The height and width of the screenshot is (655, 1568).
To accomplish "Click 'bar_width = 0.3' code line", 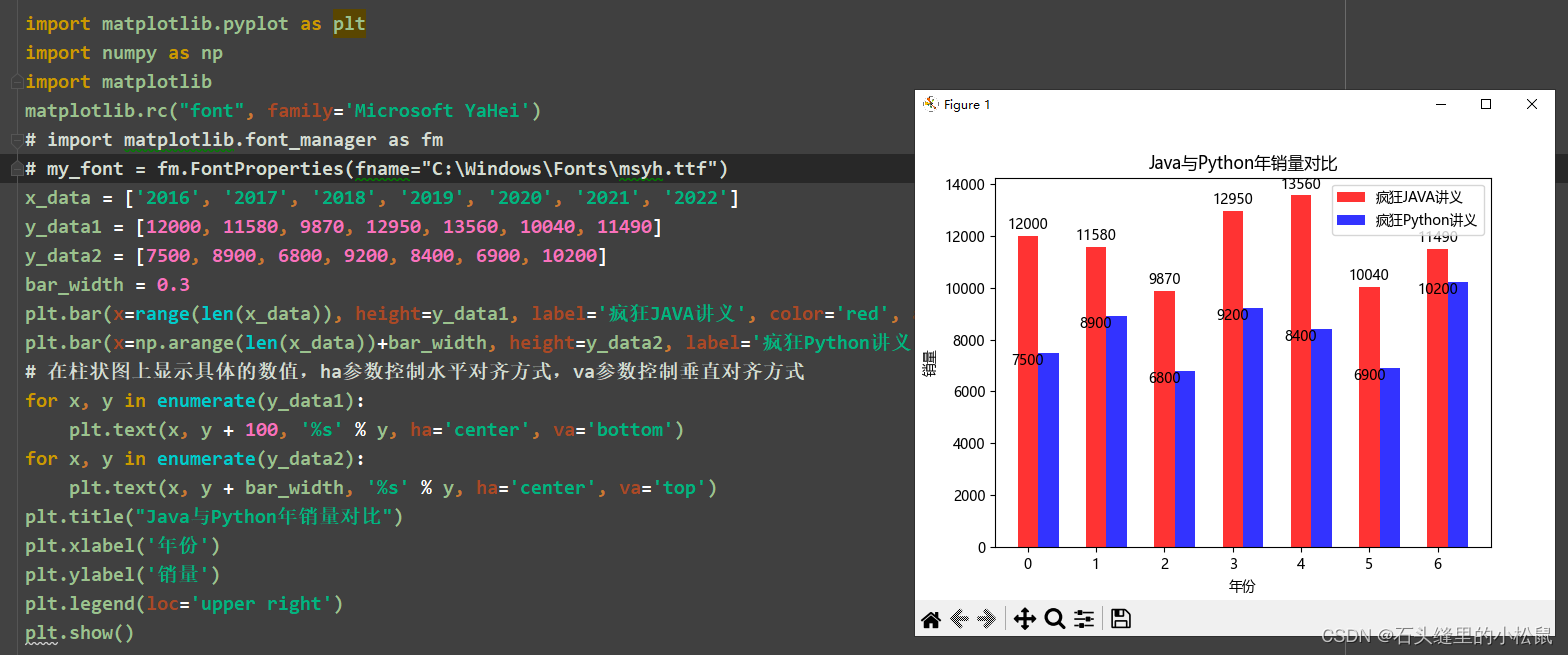I will (x=107, y=284).
